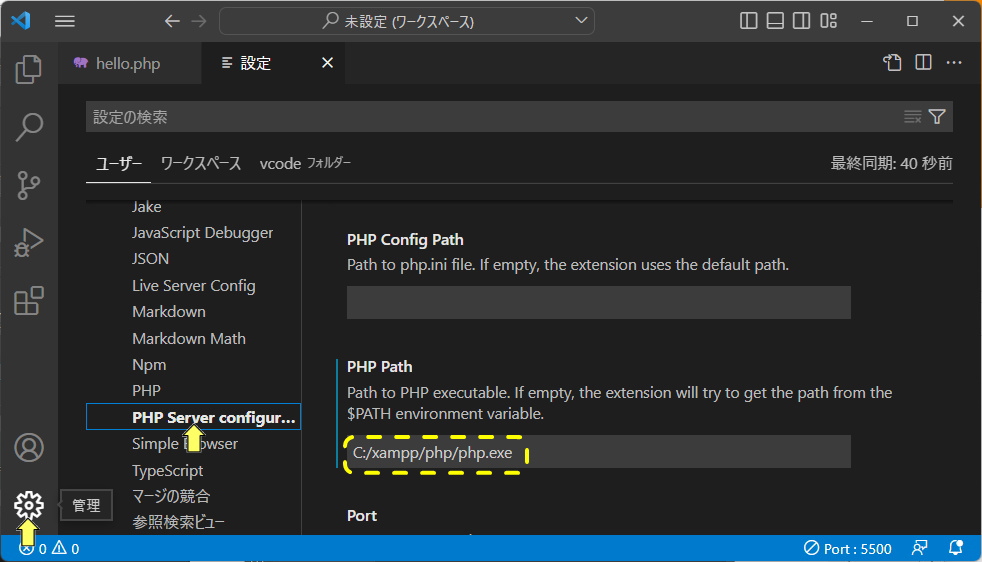Split the editor to the right
The image size is (982, 562).
pos(923,62)
